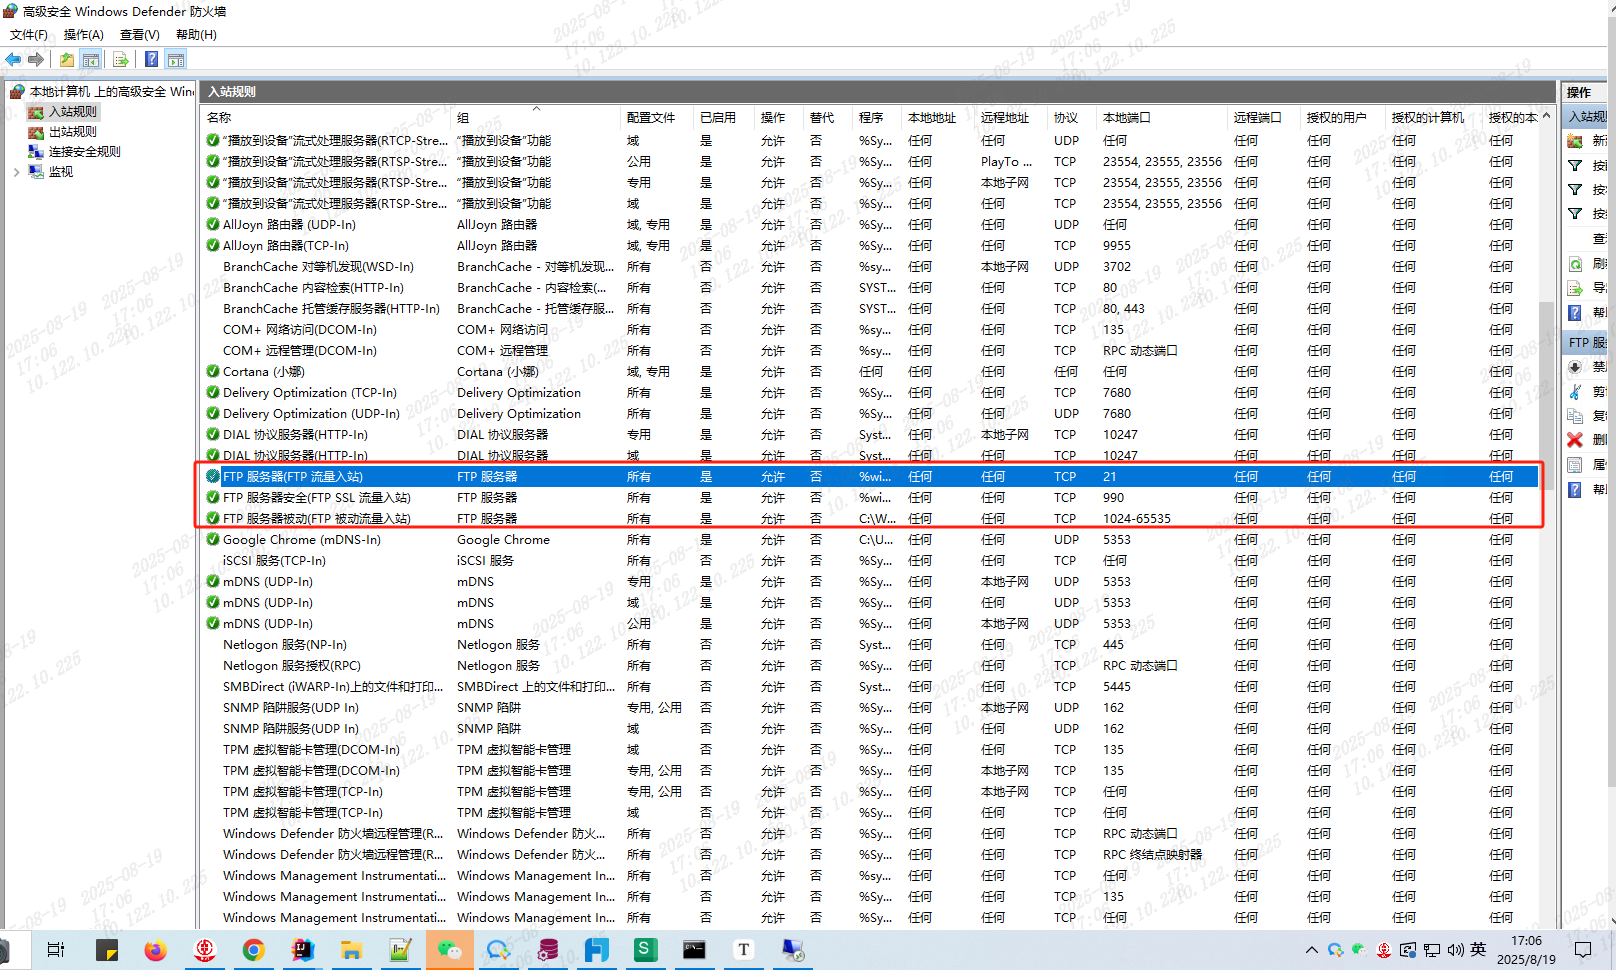This screenshot has height=970, width=1616.
Task: Click the green check icon of AllJoyn 路由器(TCP-In)
Action: pyautogui.click(x=213, y=246)
